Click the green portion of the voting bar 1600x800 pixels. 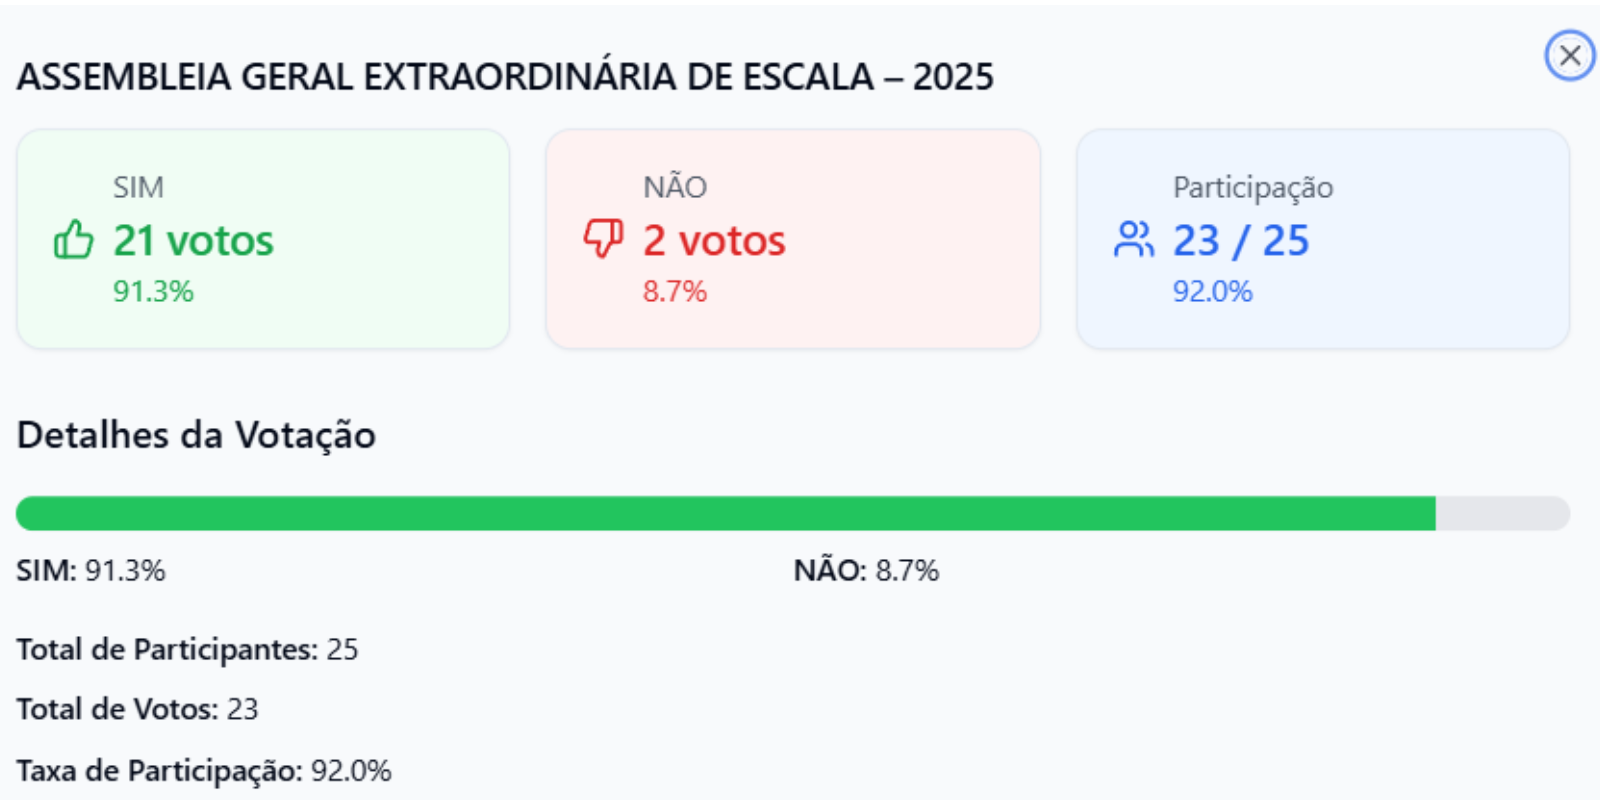point(725,513)
